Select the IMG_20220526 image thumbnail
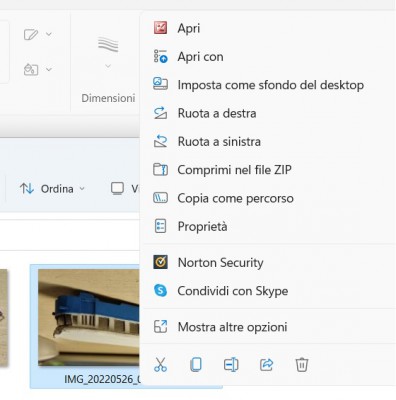396x400 pixels. tap(89, 317)
